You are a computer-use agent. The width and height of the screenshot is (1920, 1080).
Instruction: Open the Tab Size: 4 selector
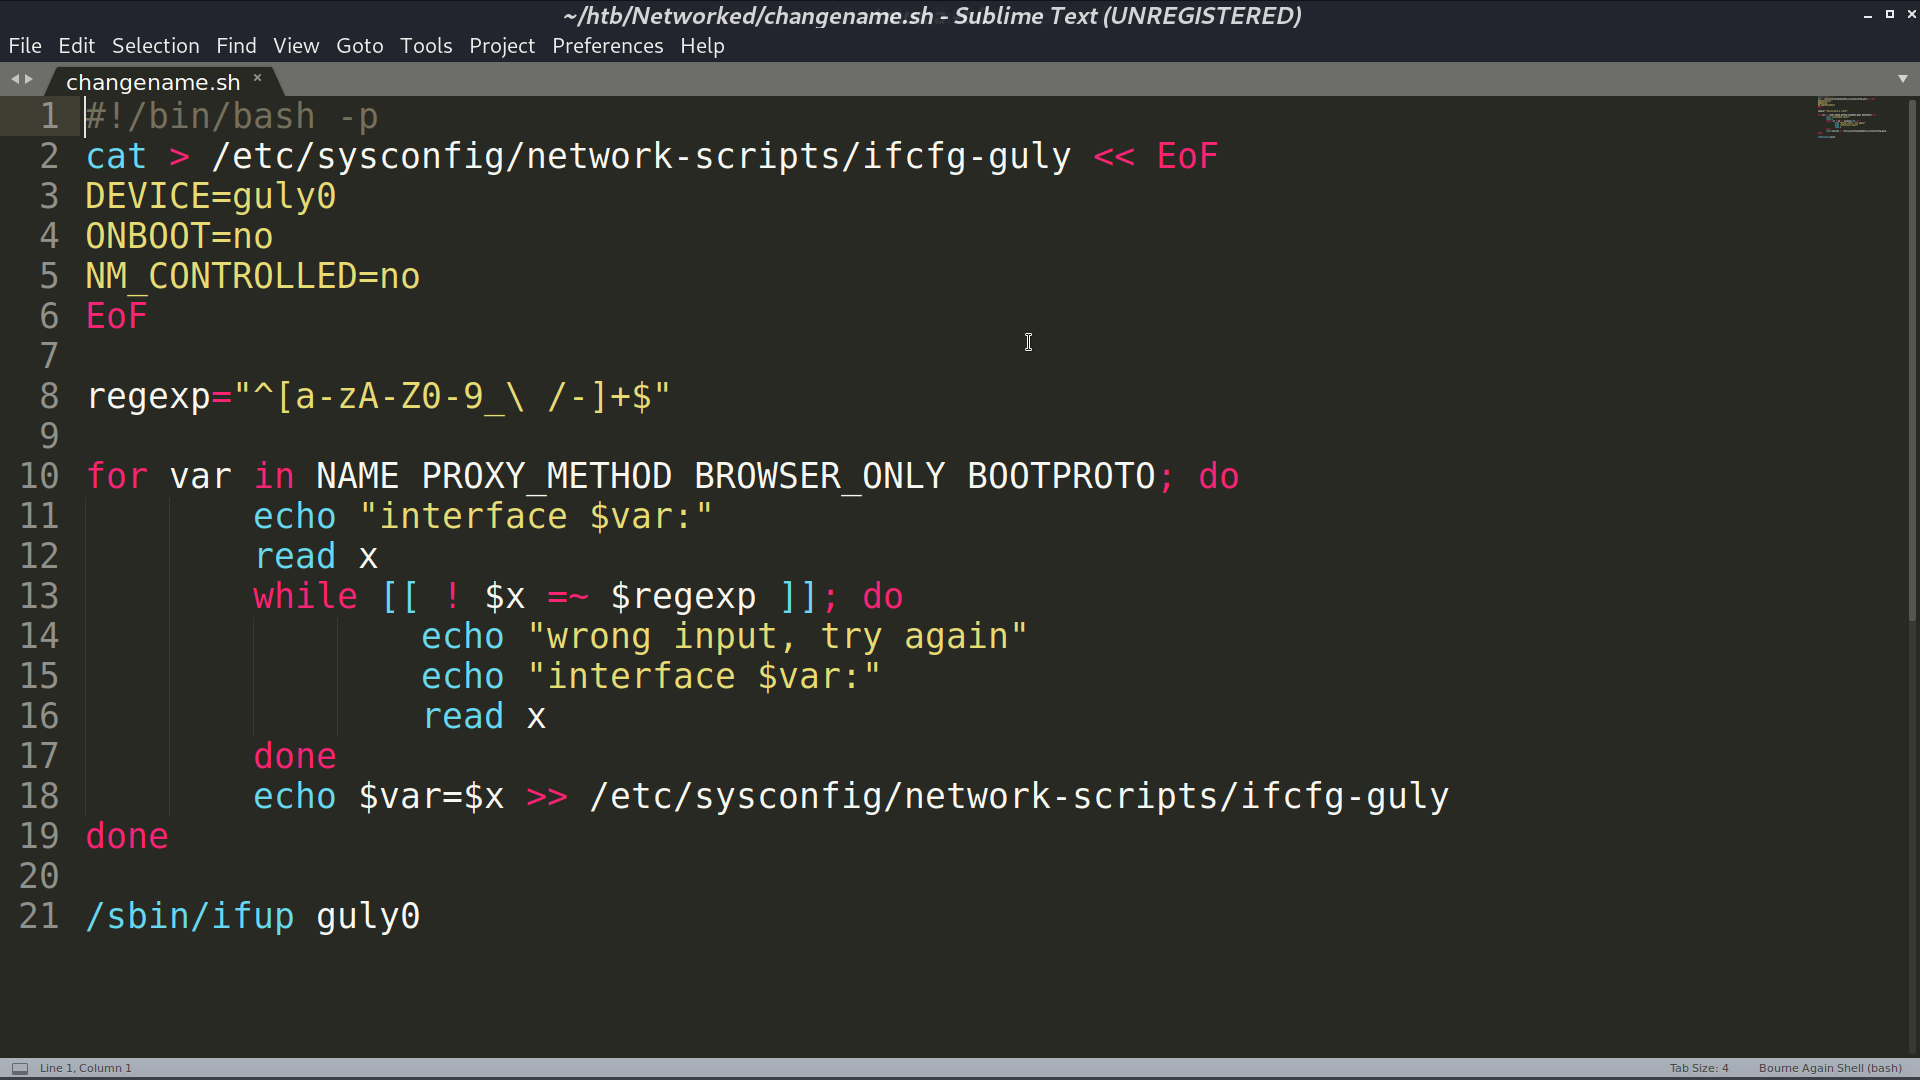point(1698,1068)
